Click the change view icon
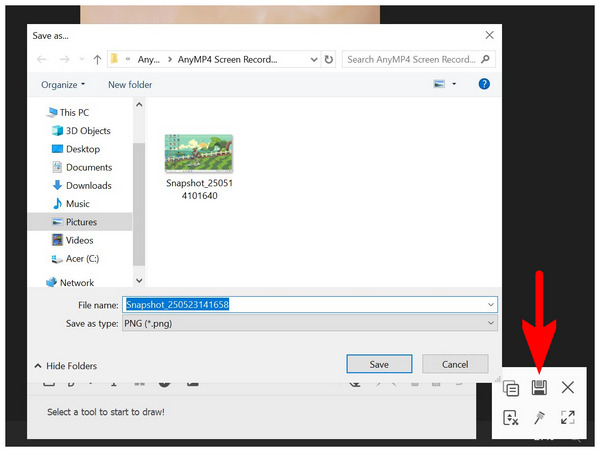Screen dimensions: 600x452 [x=439, y=84]
